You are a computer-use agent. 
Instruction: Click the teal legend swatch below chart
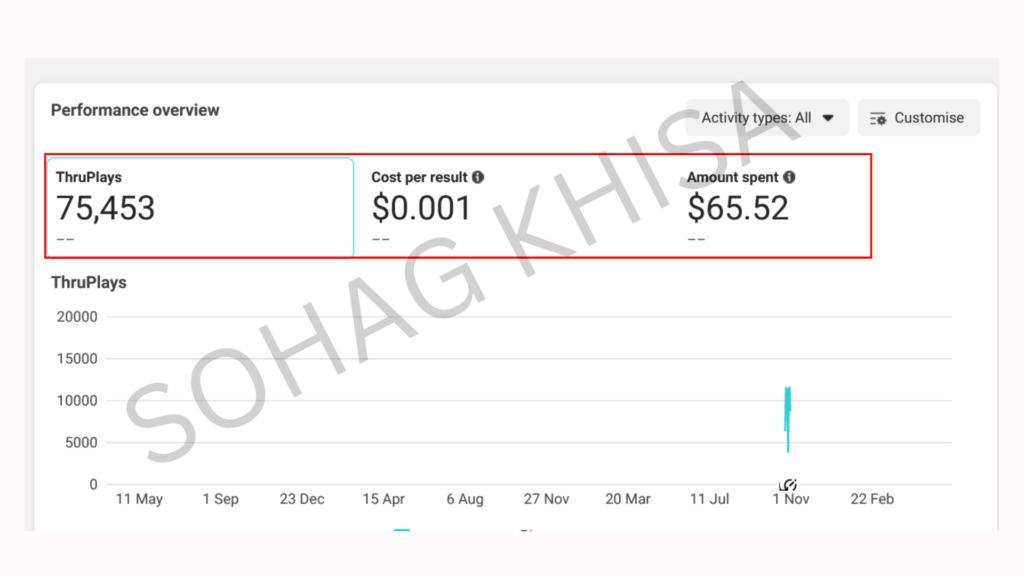click(402, 530)
